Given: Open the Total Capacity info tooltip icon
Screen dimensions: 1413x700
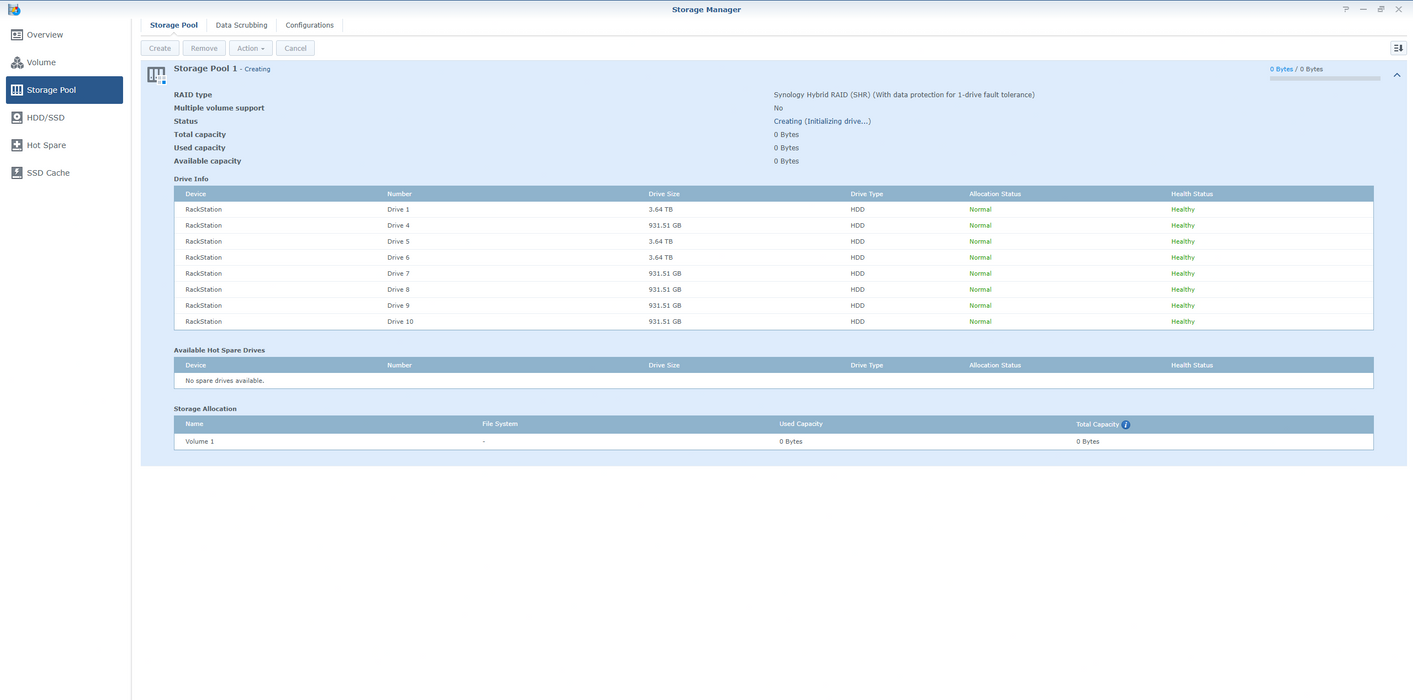Looking at the screenshot, I should pyautogui.click(x=1126, y=424).
